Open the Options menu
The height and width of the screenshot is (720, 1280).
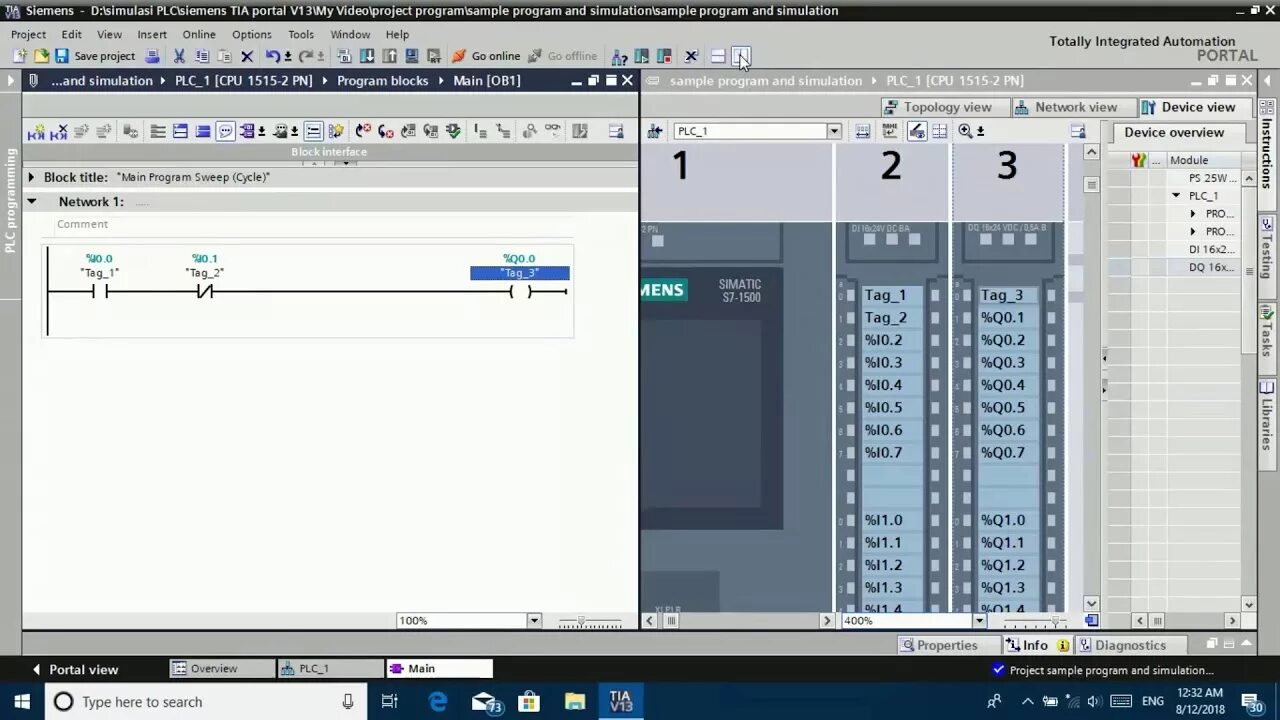point(252,34)
